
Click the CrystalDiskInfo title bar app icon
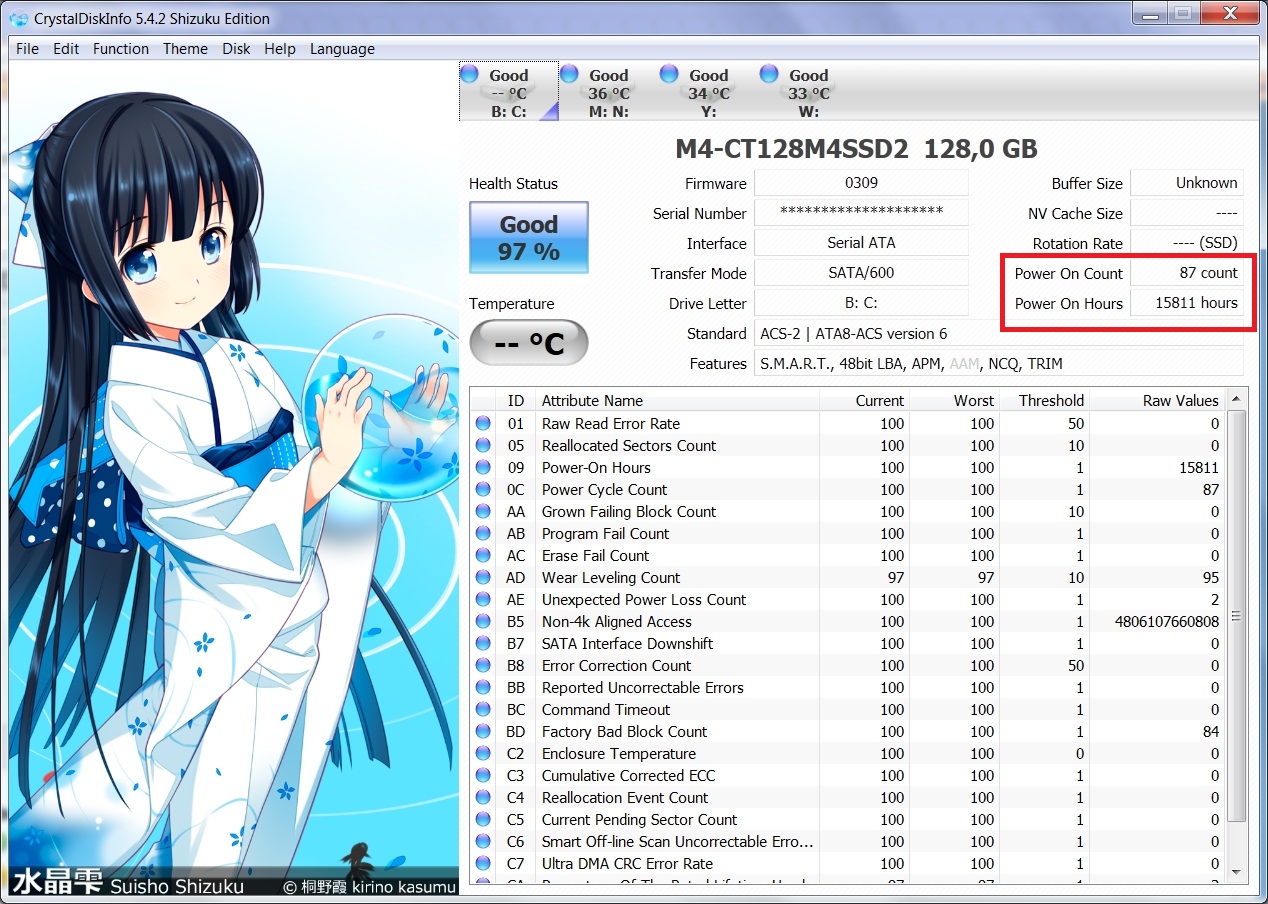click(18, 18)
